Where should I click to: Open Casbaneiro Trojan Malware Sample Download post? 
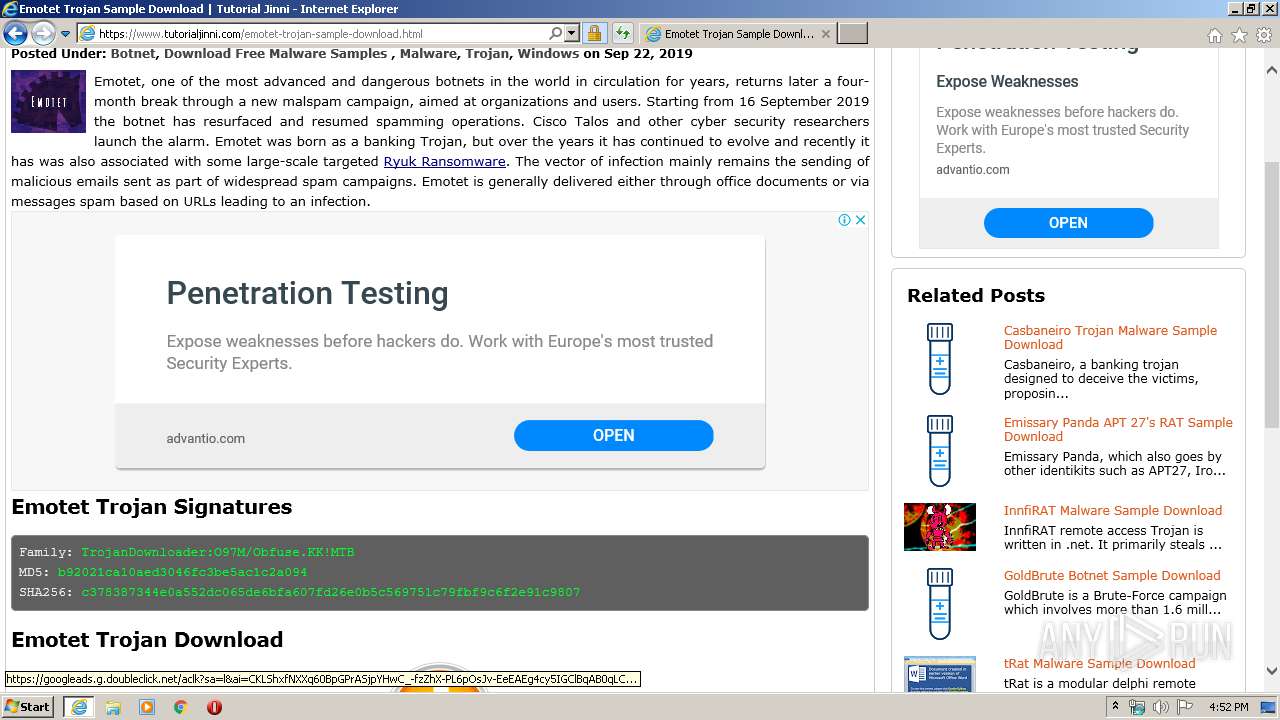(x=1110, y=337)
